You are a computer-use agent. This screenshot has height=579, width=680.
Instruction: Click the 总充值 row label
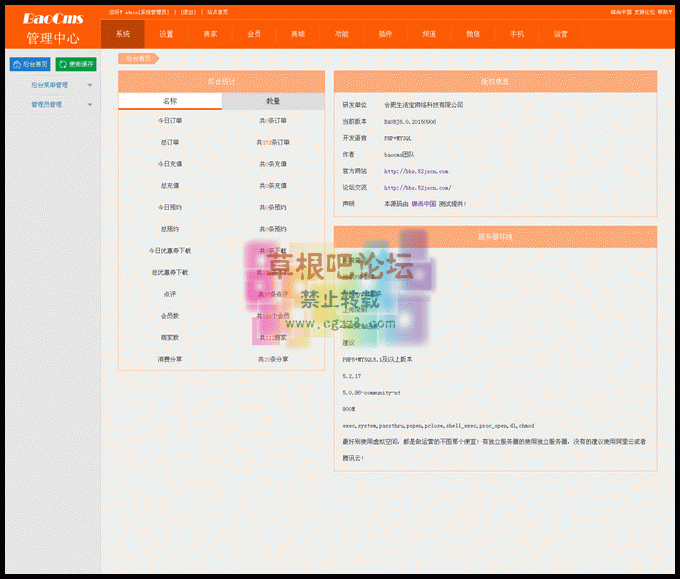tap(170, 186)
